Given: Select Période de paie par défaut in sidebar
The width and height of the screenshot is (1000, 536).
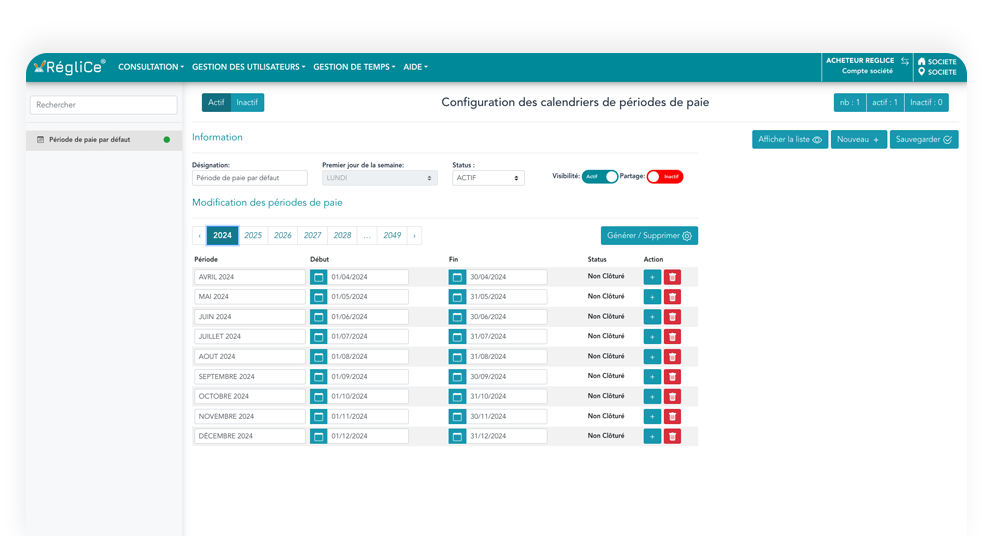Looking at the screenshot, I should 104,140.
